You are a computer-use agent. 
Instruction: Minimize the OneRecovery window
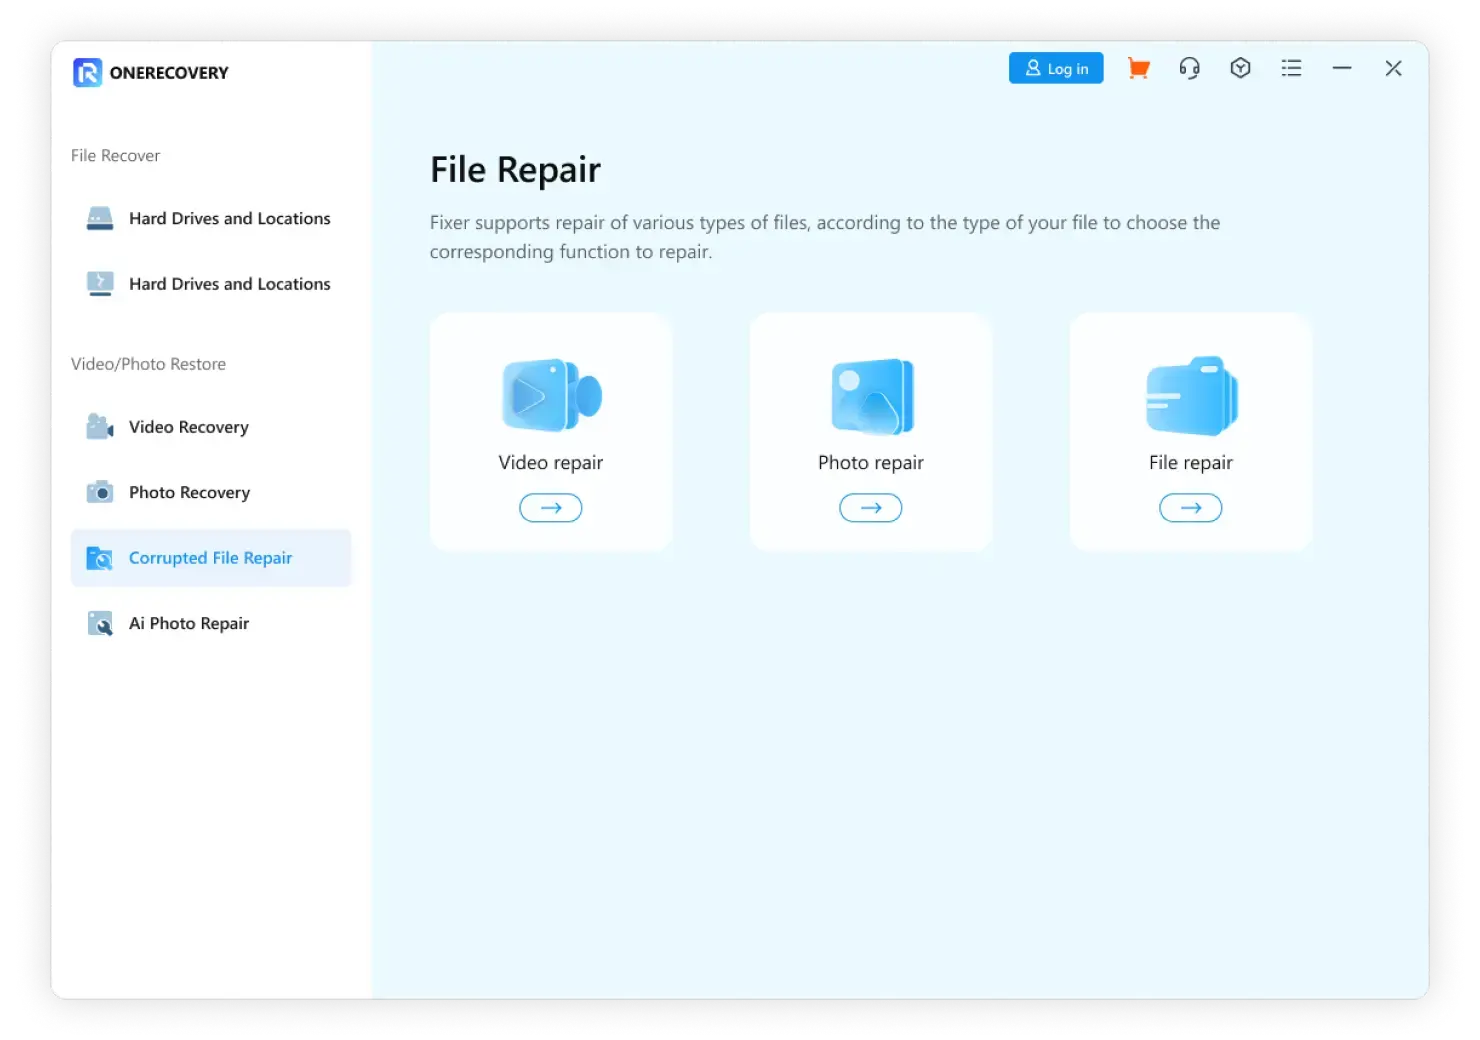point(1342,68)
